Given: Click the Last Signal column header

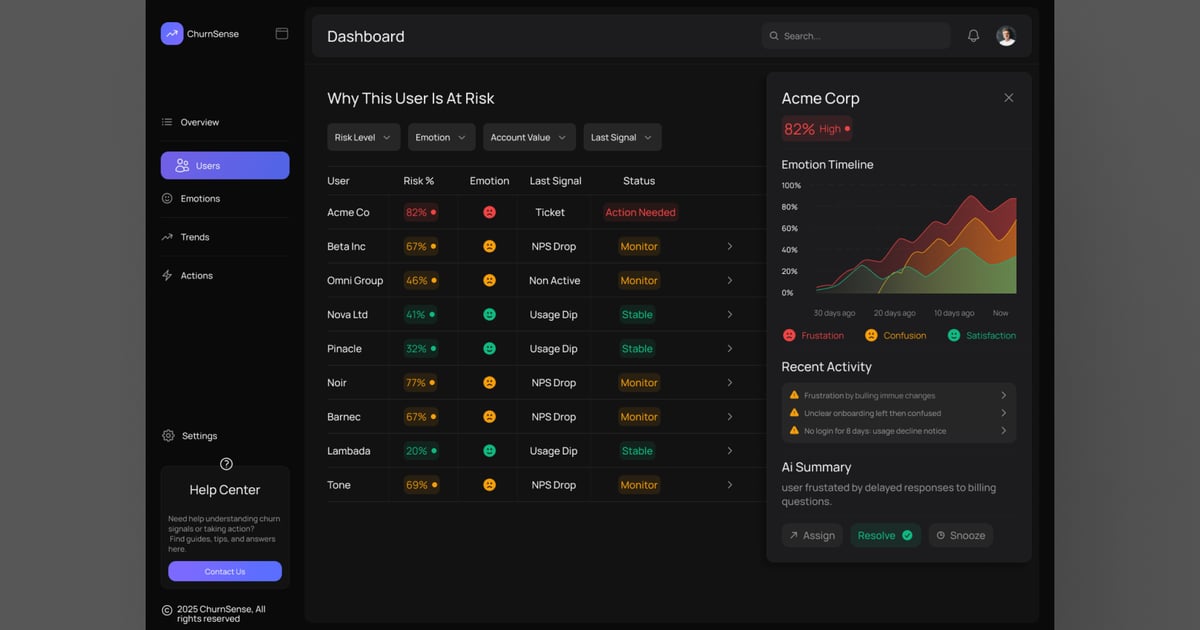Looking at the screenshot, I should pyautogui.click(x=556, y=181).
